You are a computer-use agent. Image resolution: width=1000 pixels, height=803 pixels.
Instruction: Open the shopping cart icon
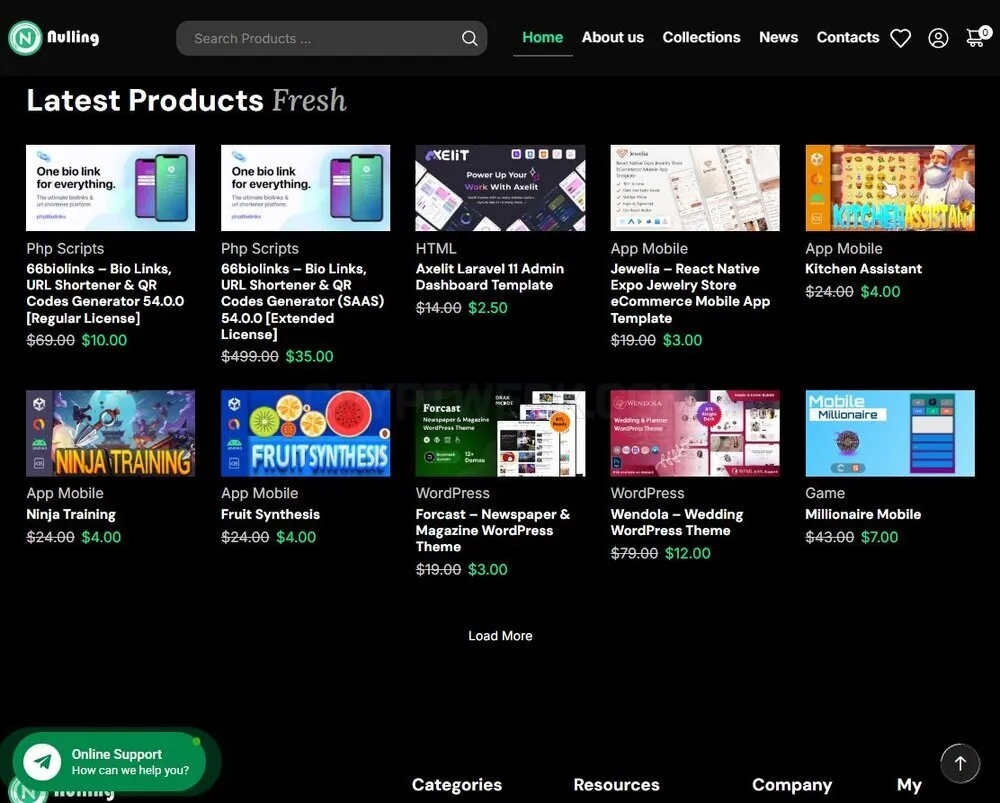[978, 37]
